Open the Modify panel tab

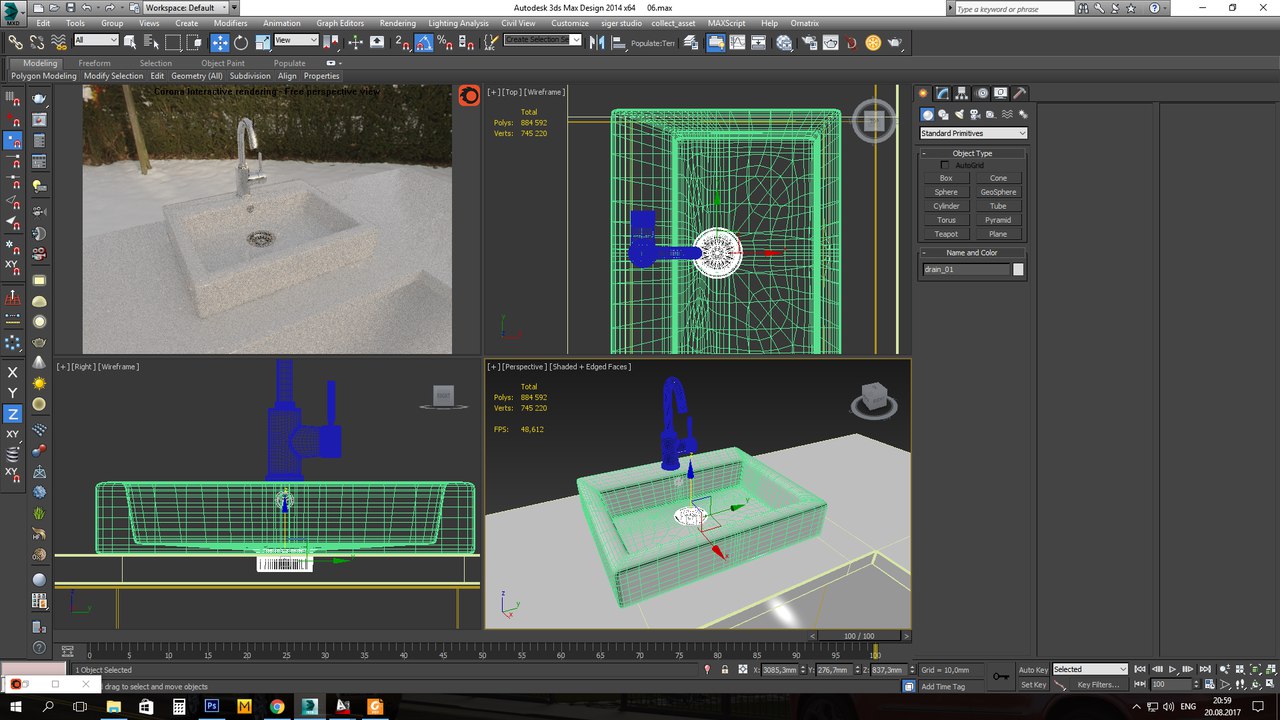click(x=942, y=93)
